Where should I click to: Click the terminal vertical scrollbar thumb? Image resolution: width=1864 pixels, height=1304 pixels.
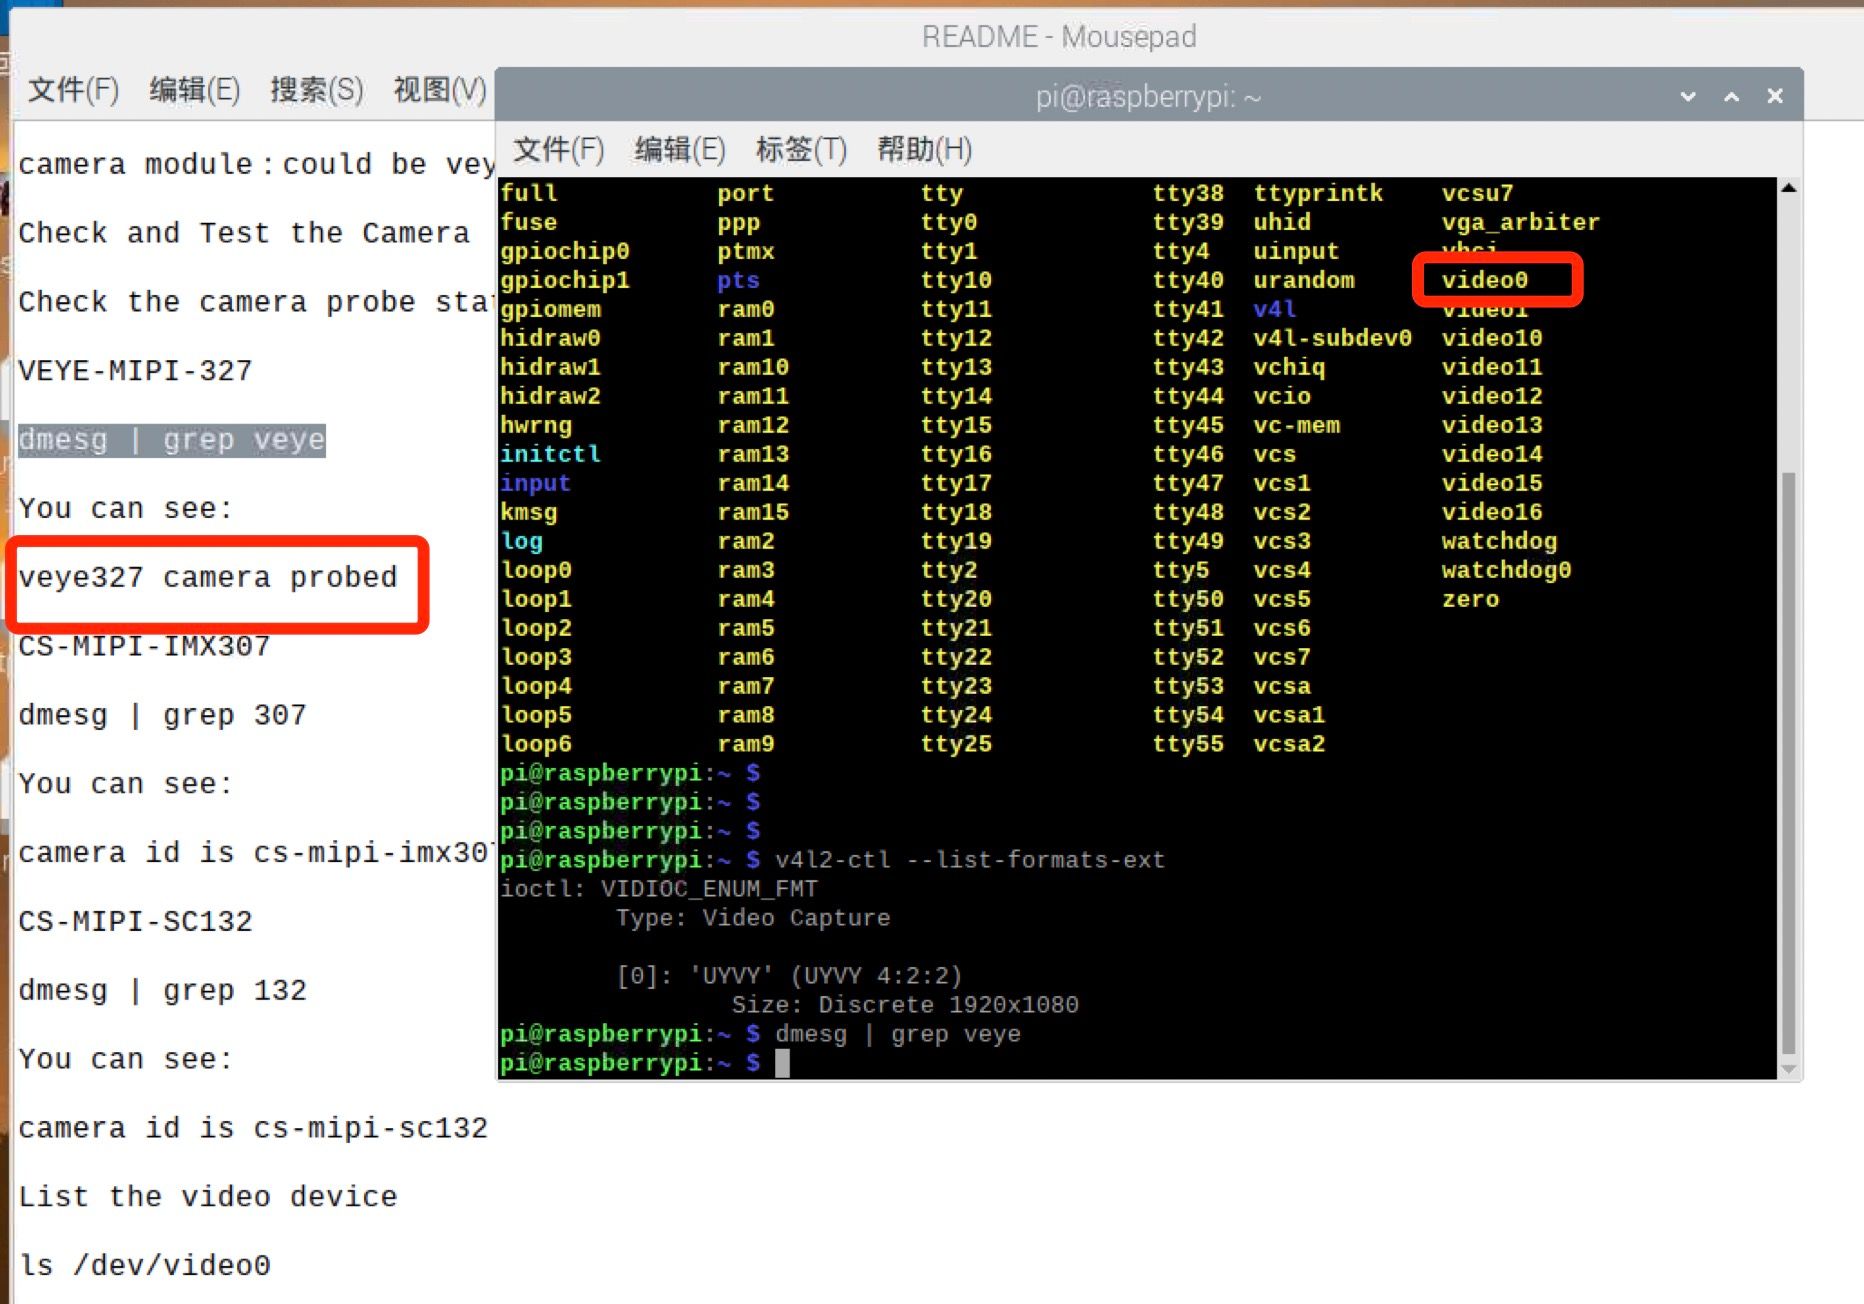coord(1789,763)
